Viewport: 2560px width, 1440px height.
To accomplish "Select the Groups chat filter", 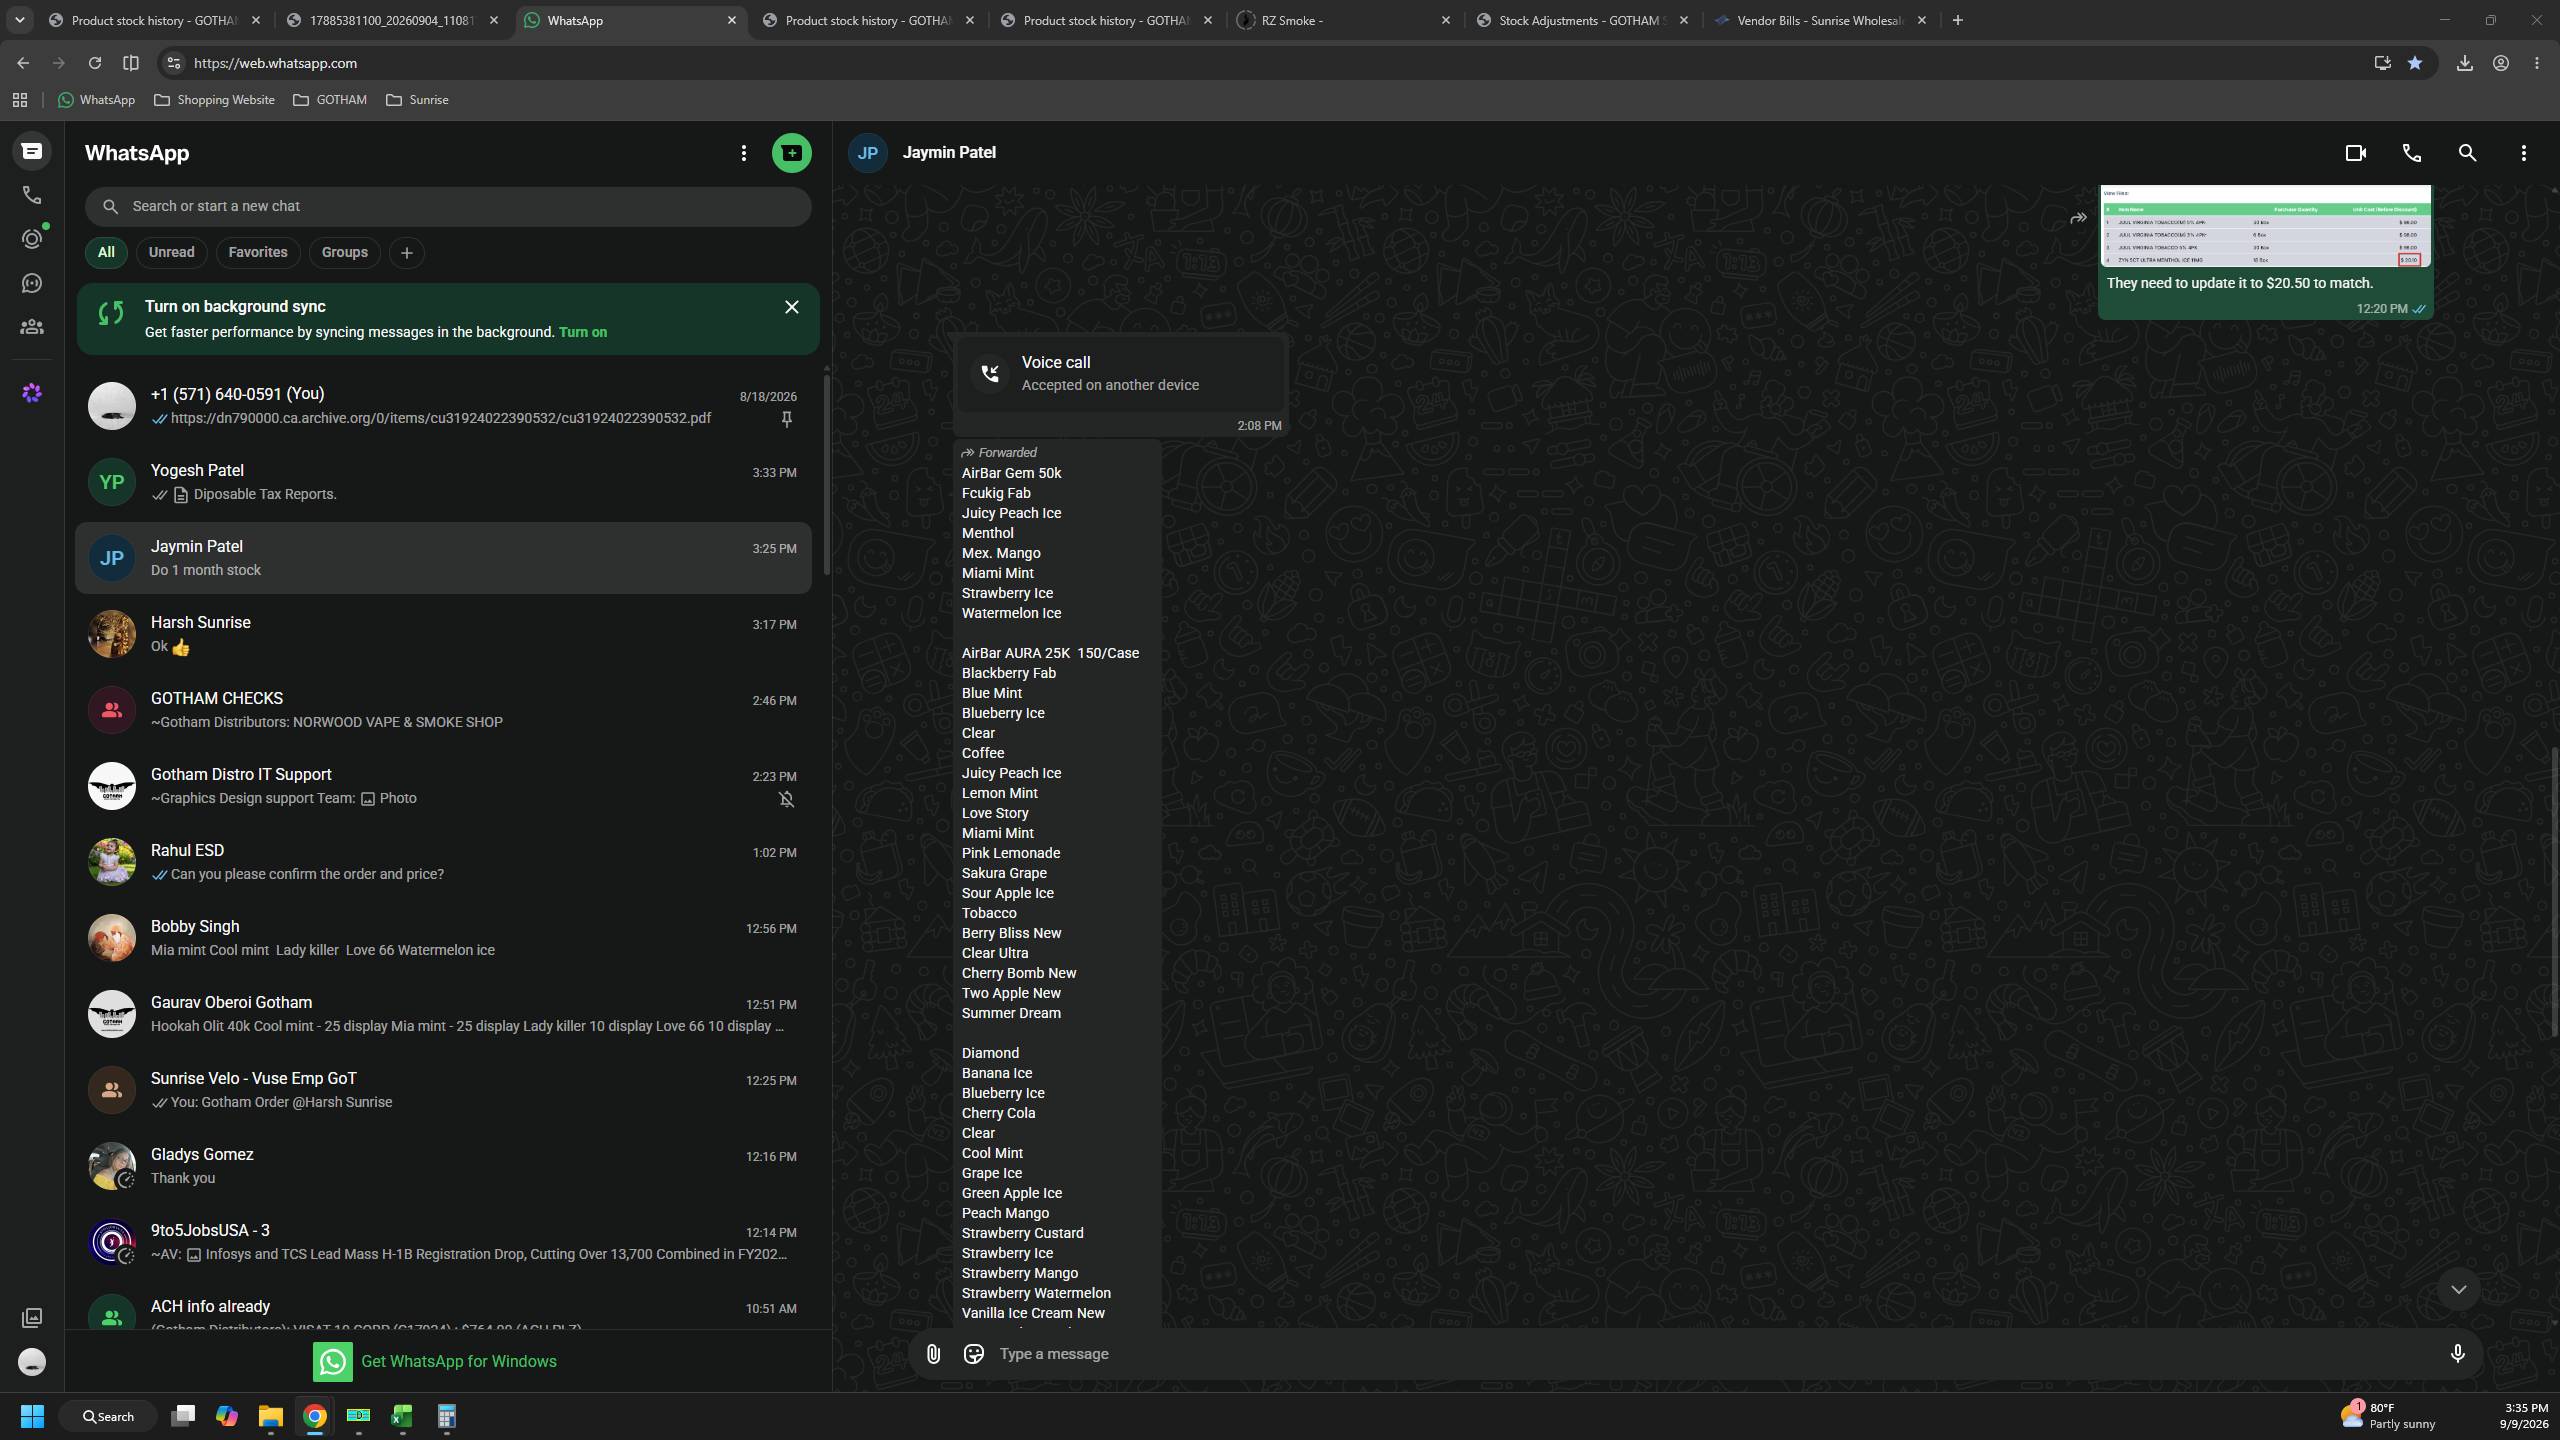I will pos(344,253).
